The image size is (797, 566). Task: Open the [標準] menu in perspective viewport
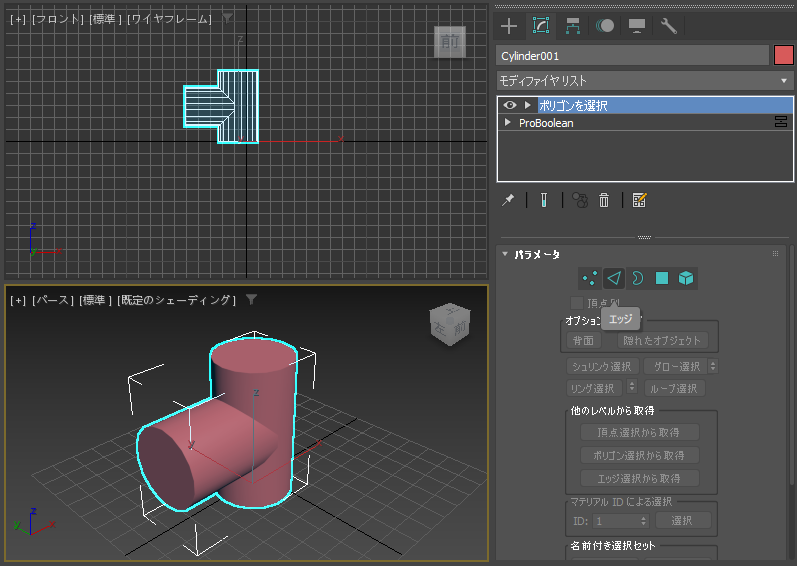pos(96,300)
